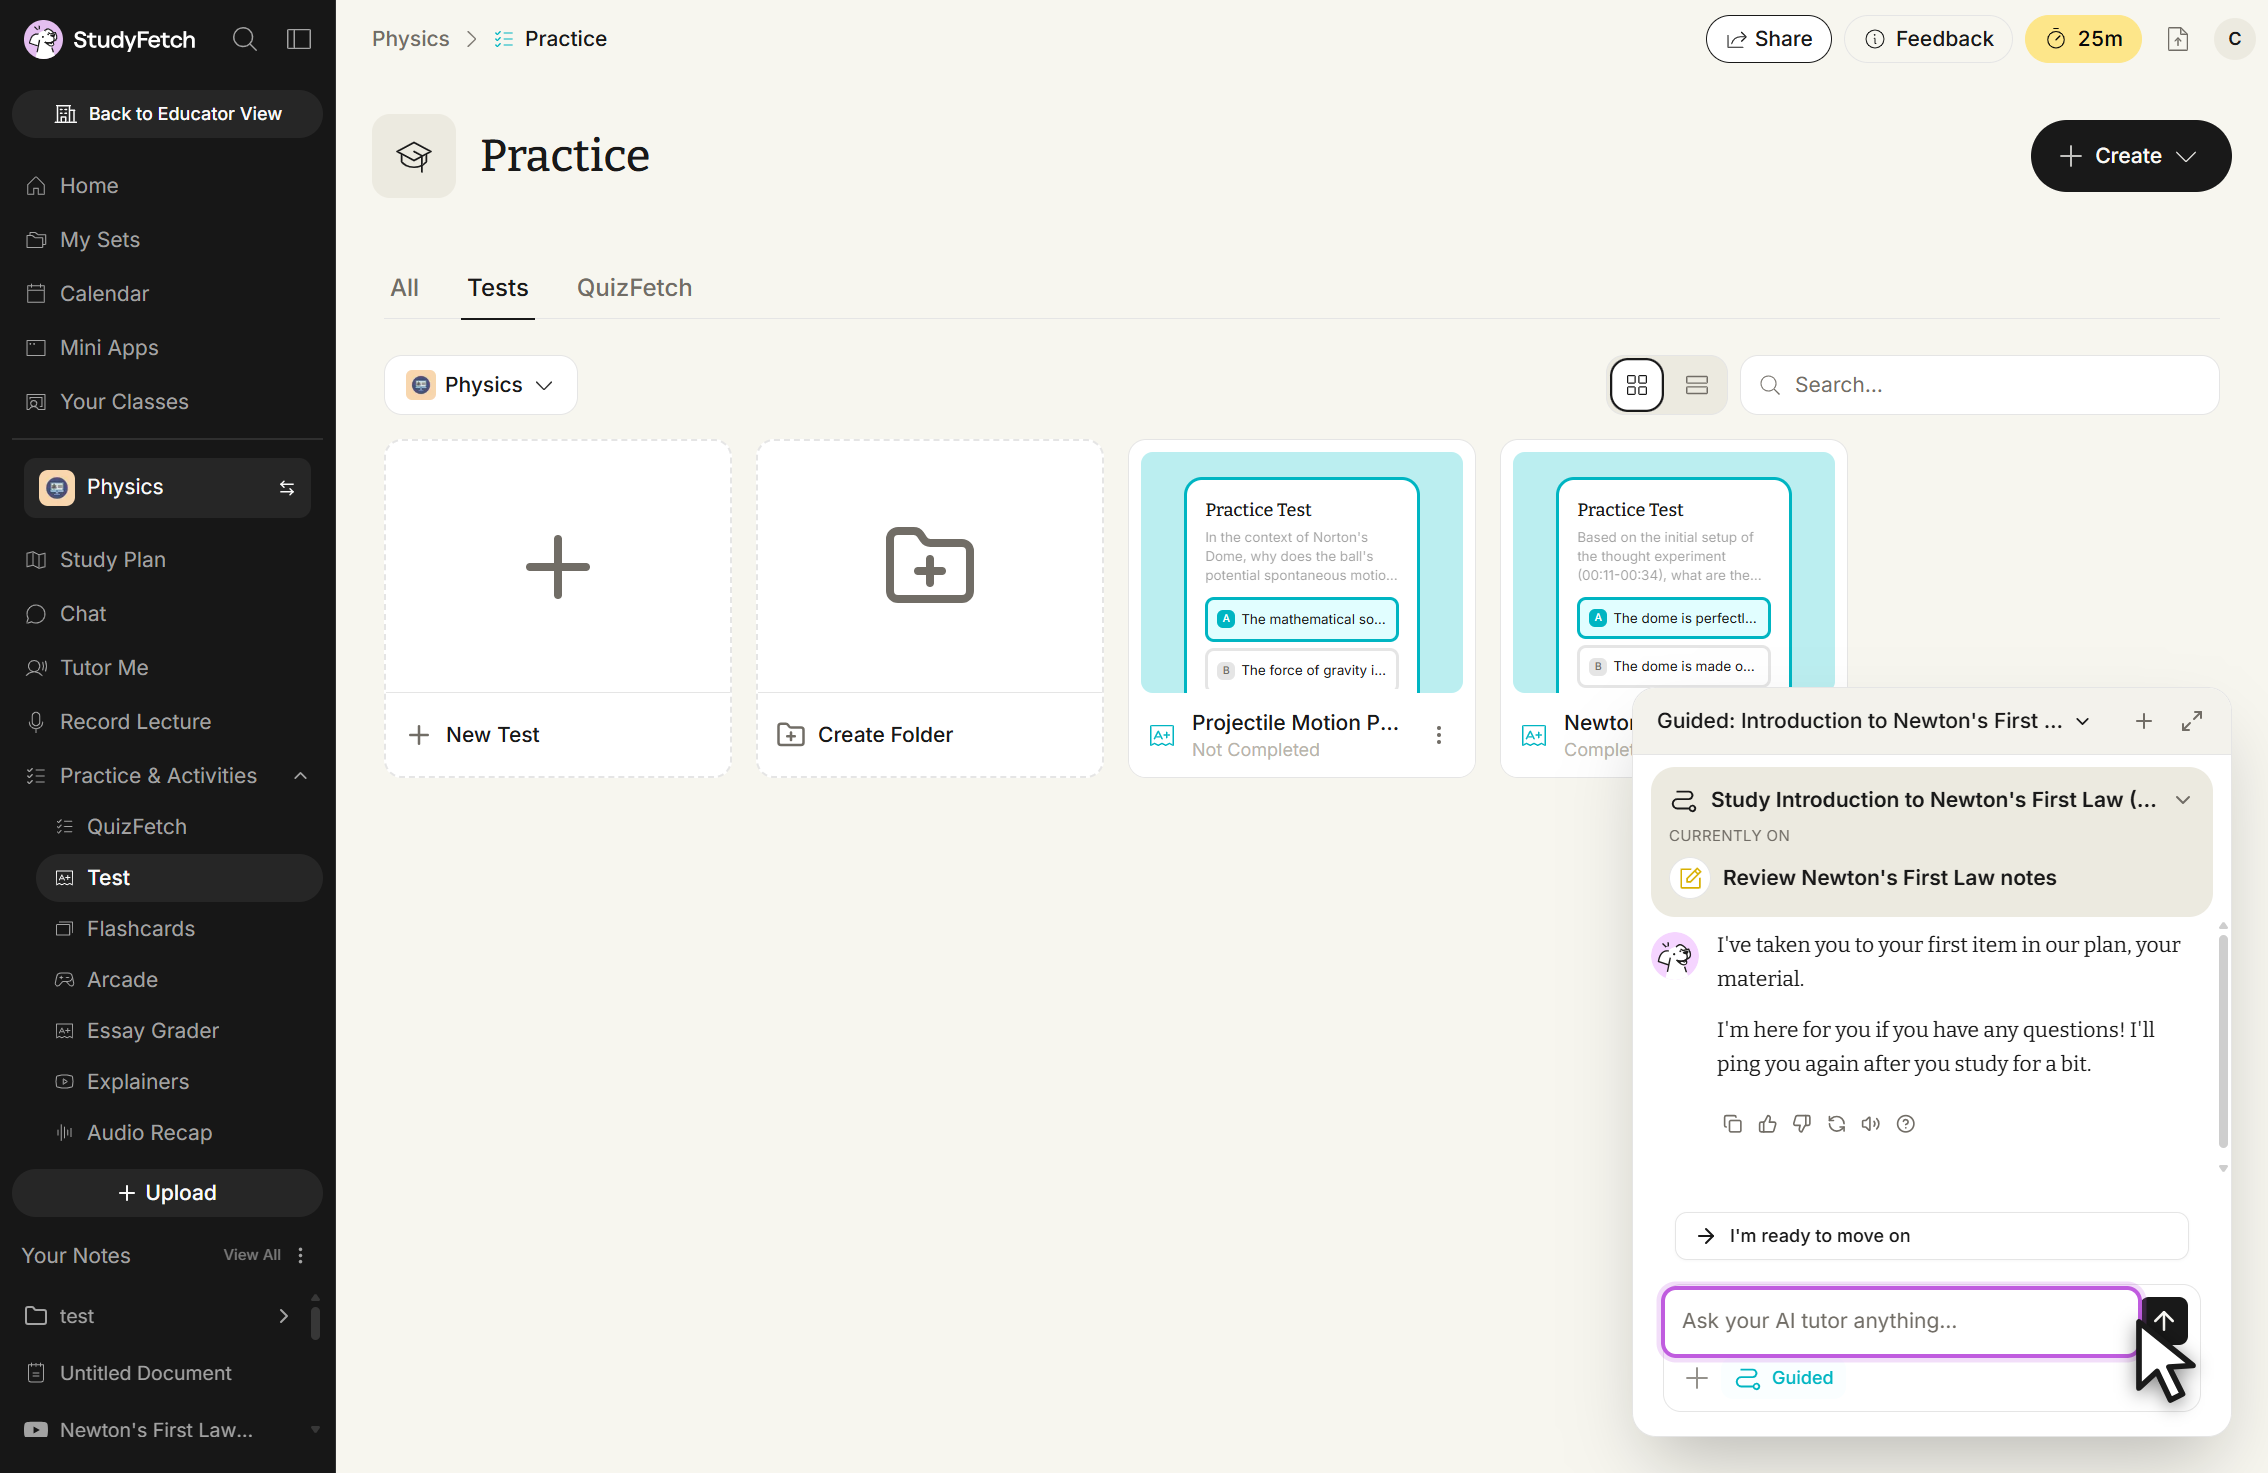The image size is (2268, 1473).
Task: Click the Share button
Action: tap(1768, 39)
